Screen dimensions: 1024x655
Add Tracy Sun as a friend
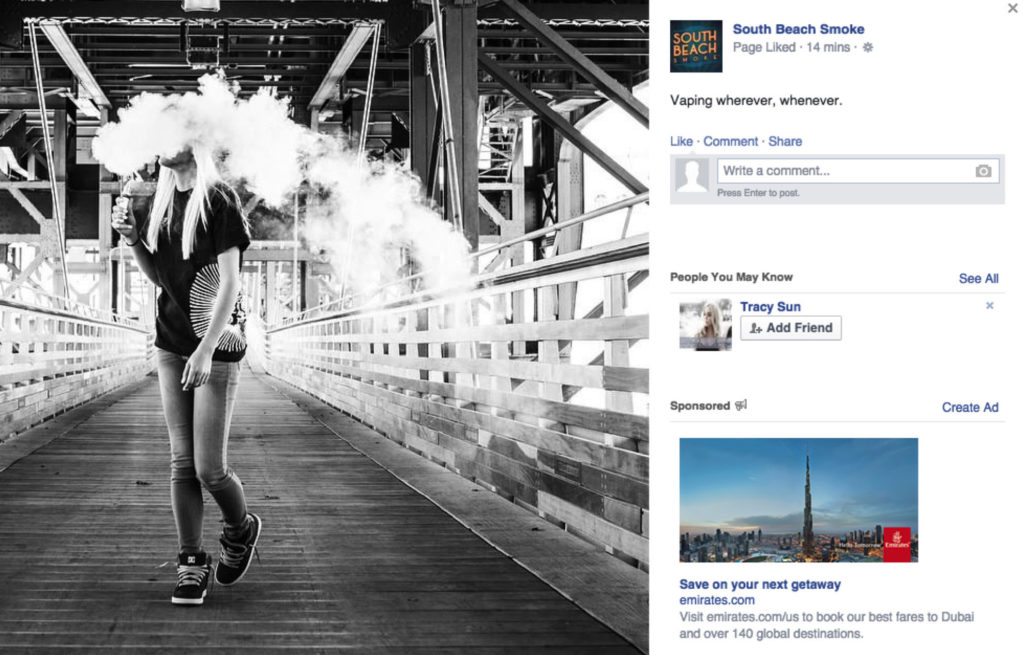point(791,328)
